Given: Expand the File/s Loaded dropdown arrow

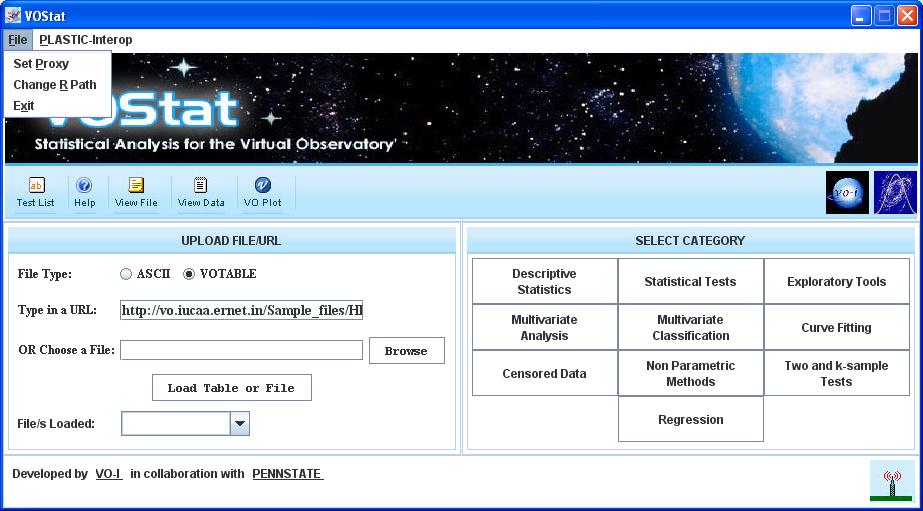Looking at the screenshot, I should pyautogui.click(x=240, y=423).
